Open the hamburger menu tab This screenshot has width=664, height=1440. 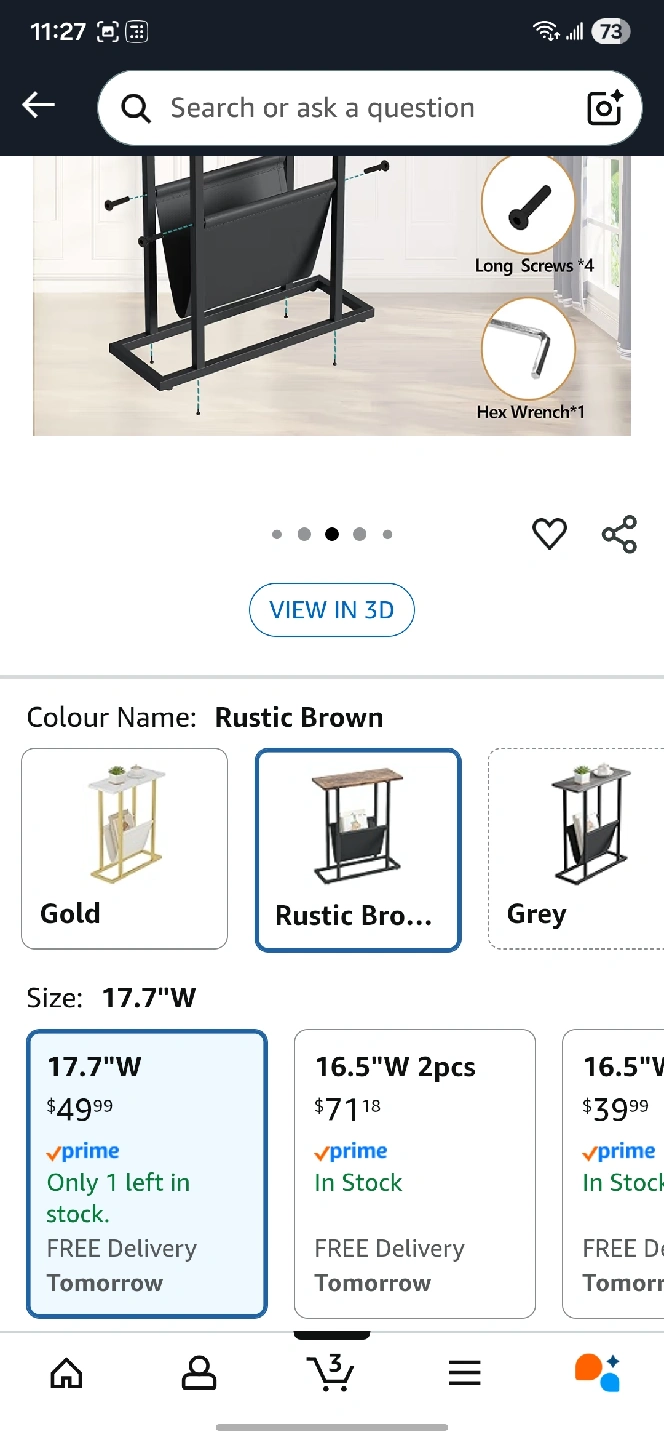coord(464,1373)
